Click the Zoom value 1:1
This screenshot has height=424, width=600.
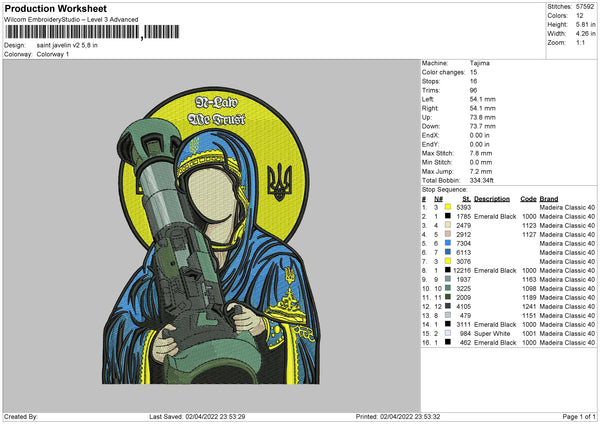tap(580, 42)
